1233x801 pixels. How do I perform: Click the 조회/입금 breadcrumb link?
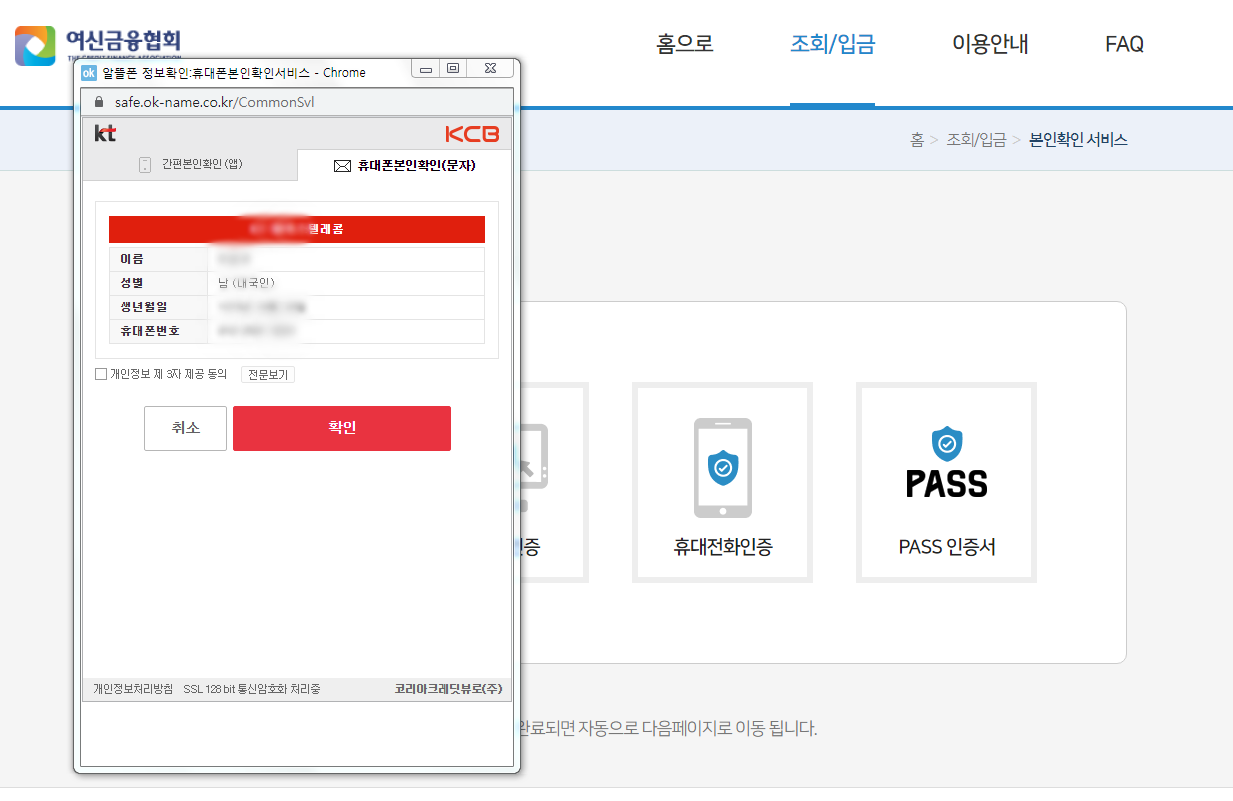point(976,140)
